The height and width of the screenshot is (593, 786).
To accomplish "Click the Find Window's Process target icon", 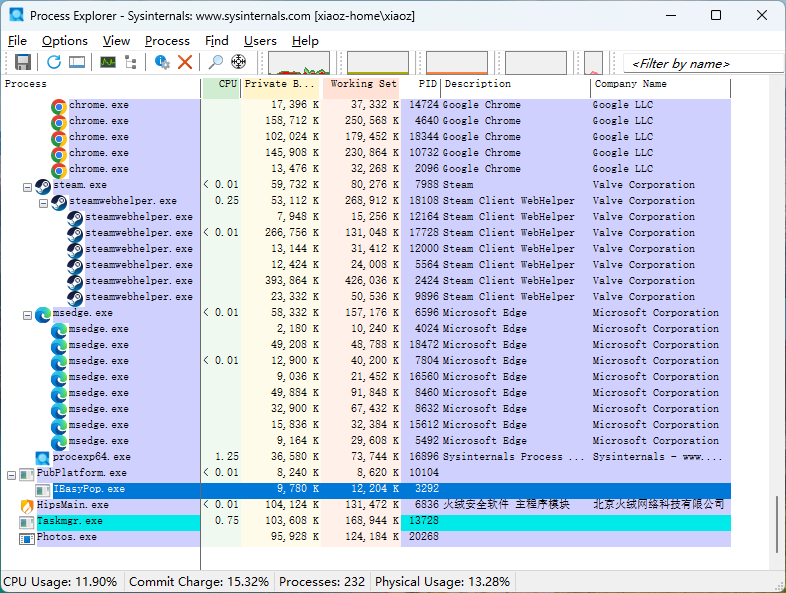I will tap(239, 62).
